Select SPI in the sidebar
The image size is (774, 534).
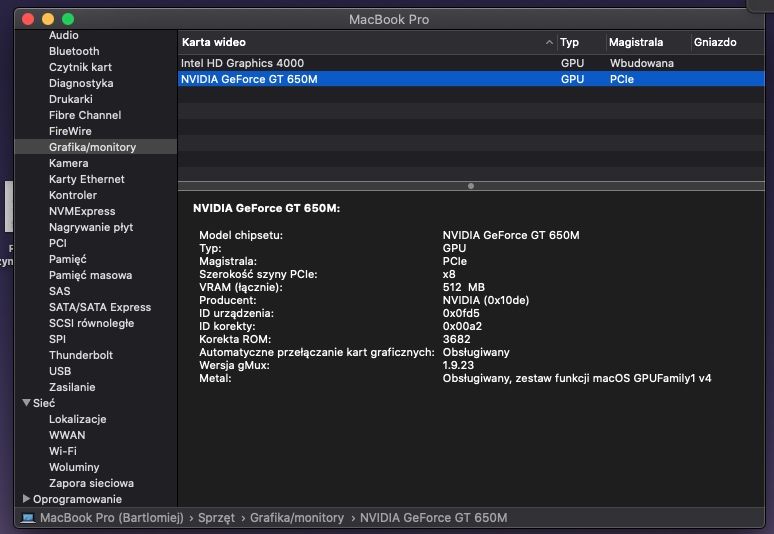pyautogui.click(x=57, y=339)
